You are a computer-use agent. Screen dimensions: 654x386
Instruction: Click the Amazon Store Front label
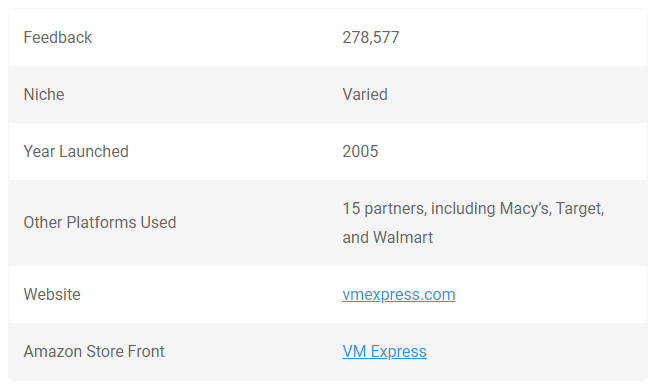point(94,351)
